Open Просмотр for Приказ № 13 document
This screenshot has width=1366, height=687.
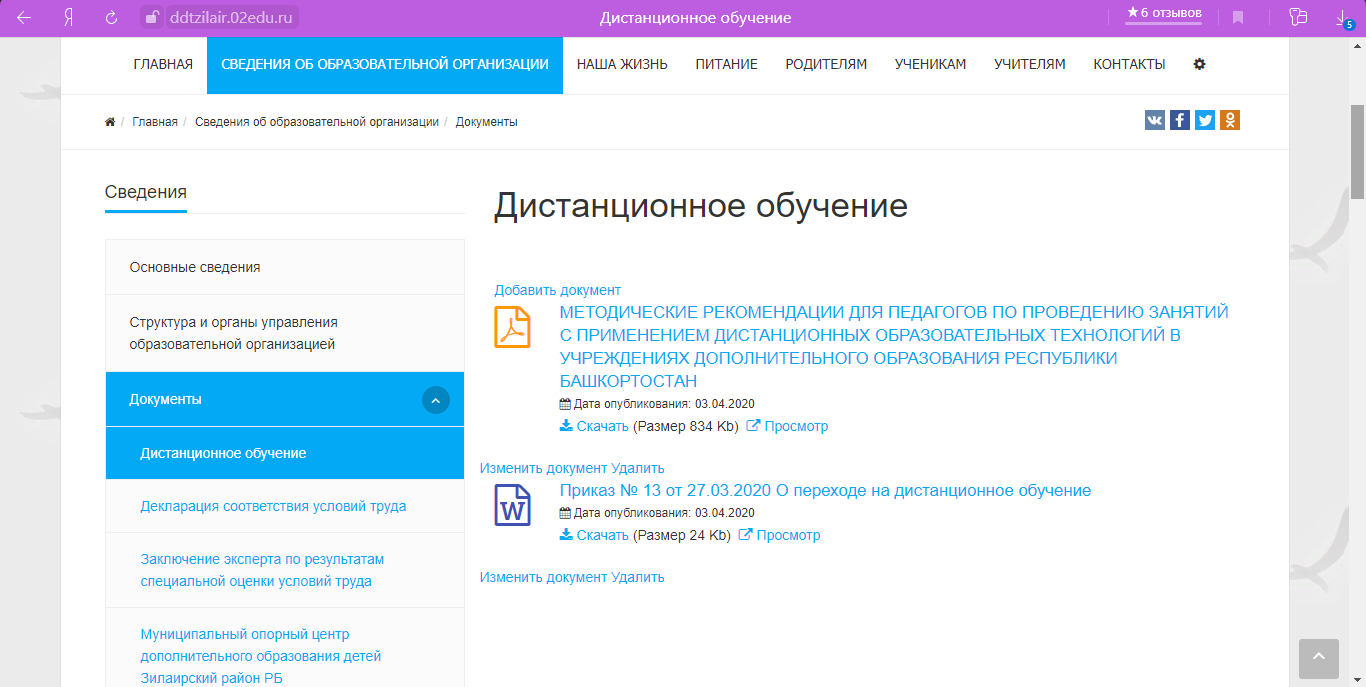[x=788, y=535]
